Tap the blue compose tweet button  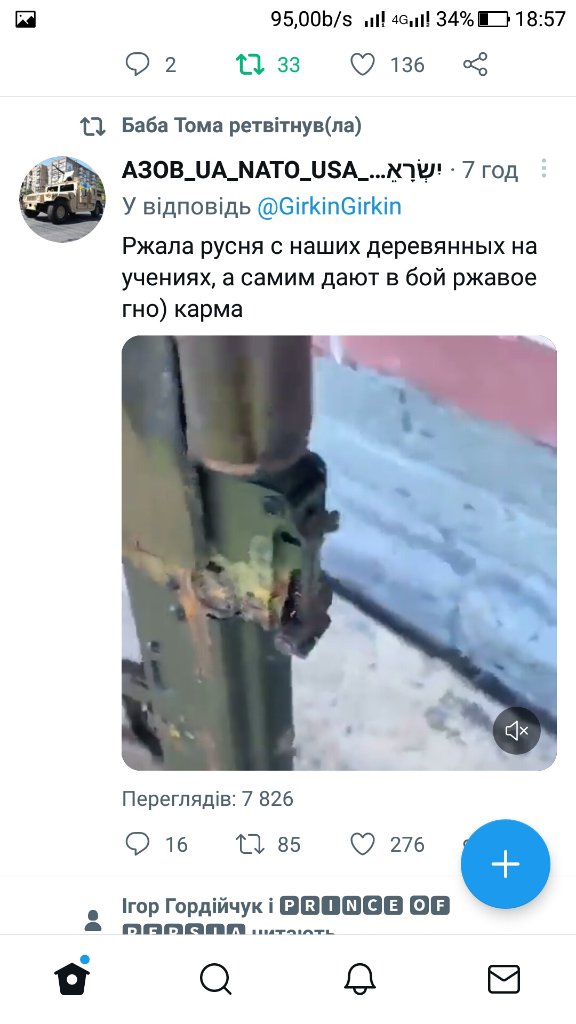click(x=505, y=864)
